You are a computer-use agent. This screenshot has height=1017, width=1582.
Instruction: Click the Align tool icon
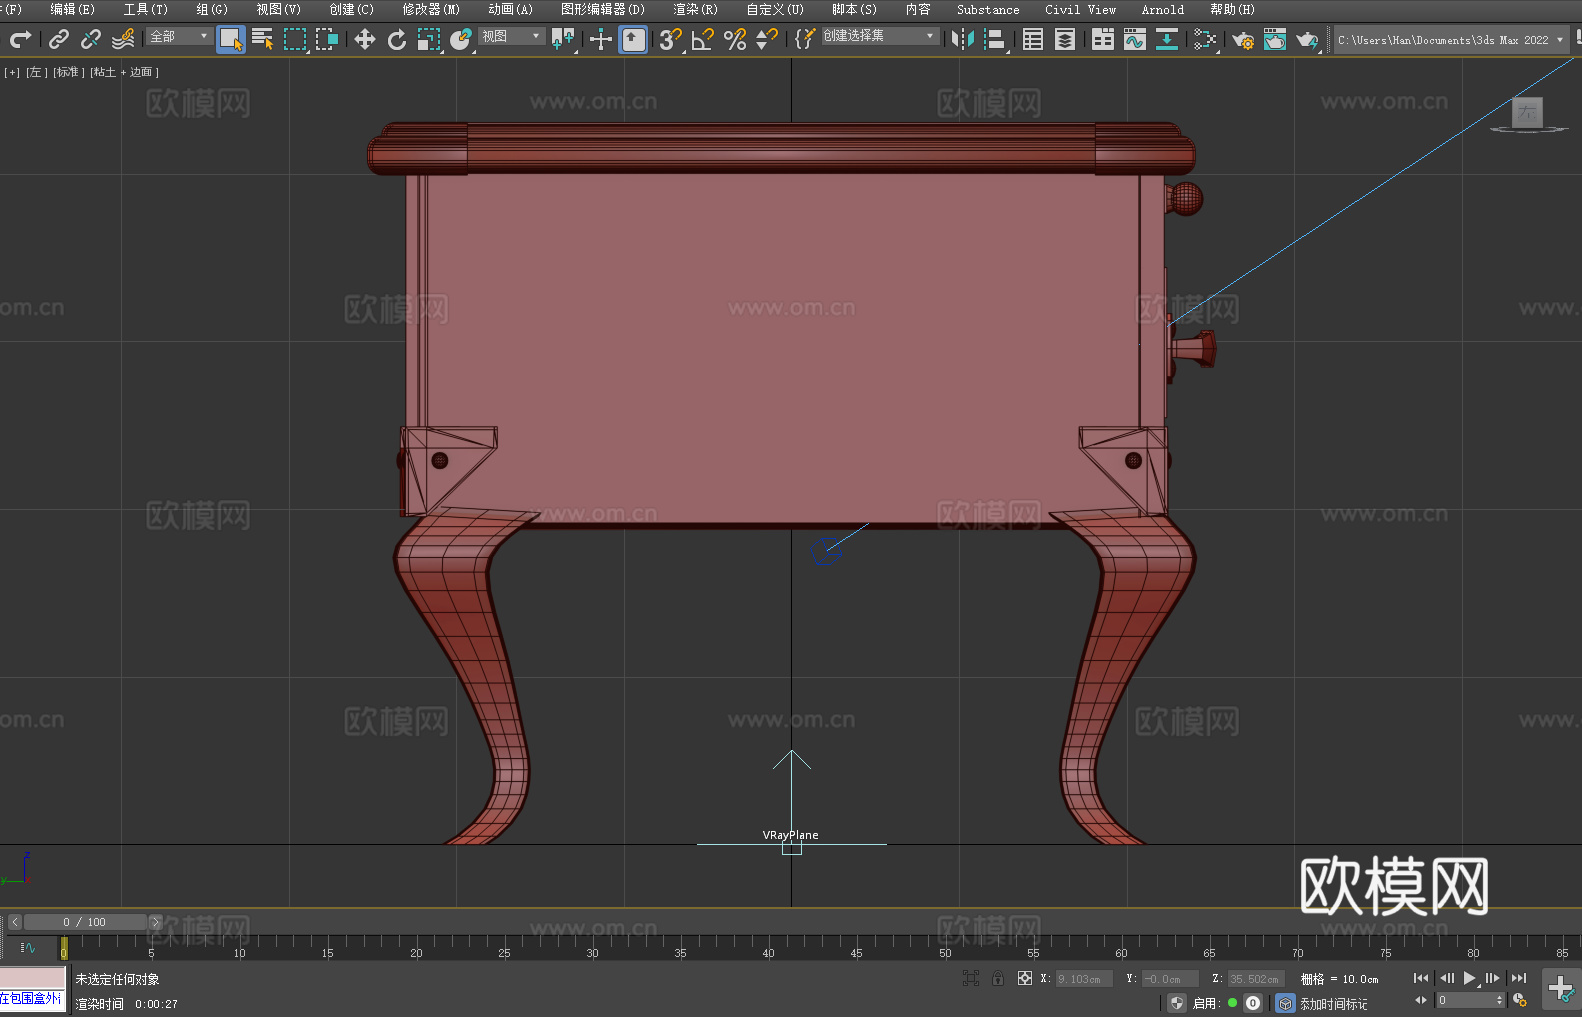click(995, 39)
